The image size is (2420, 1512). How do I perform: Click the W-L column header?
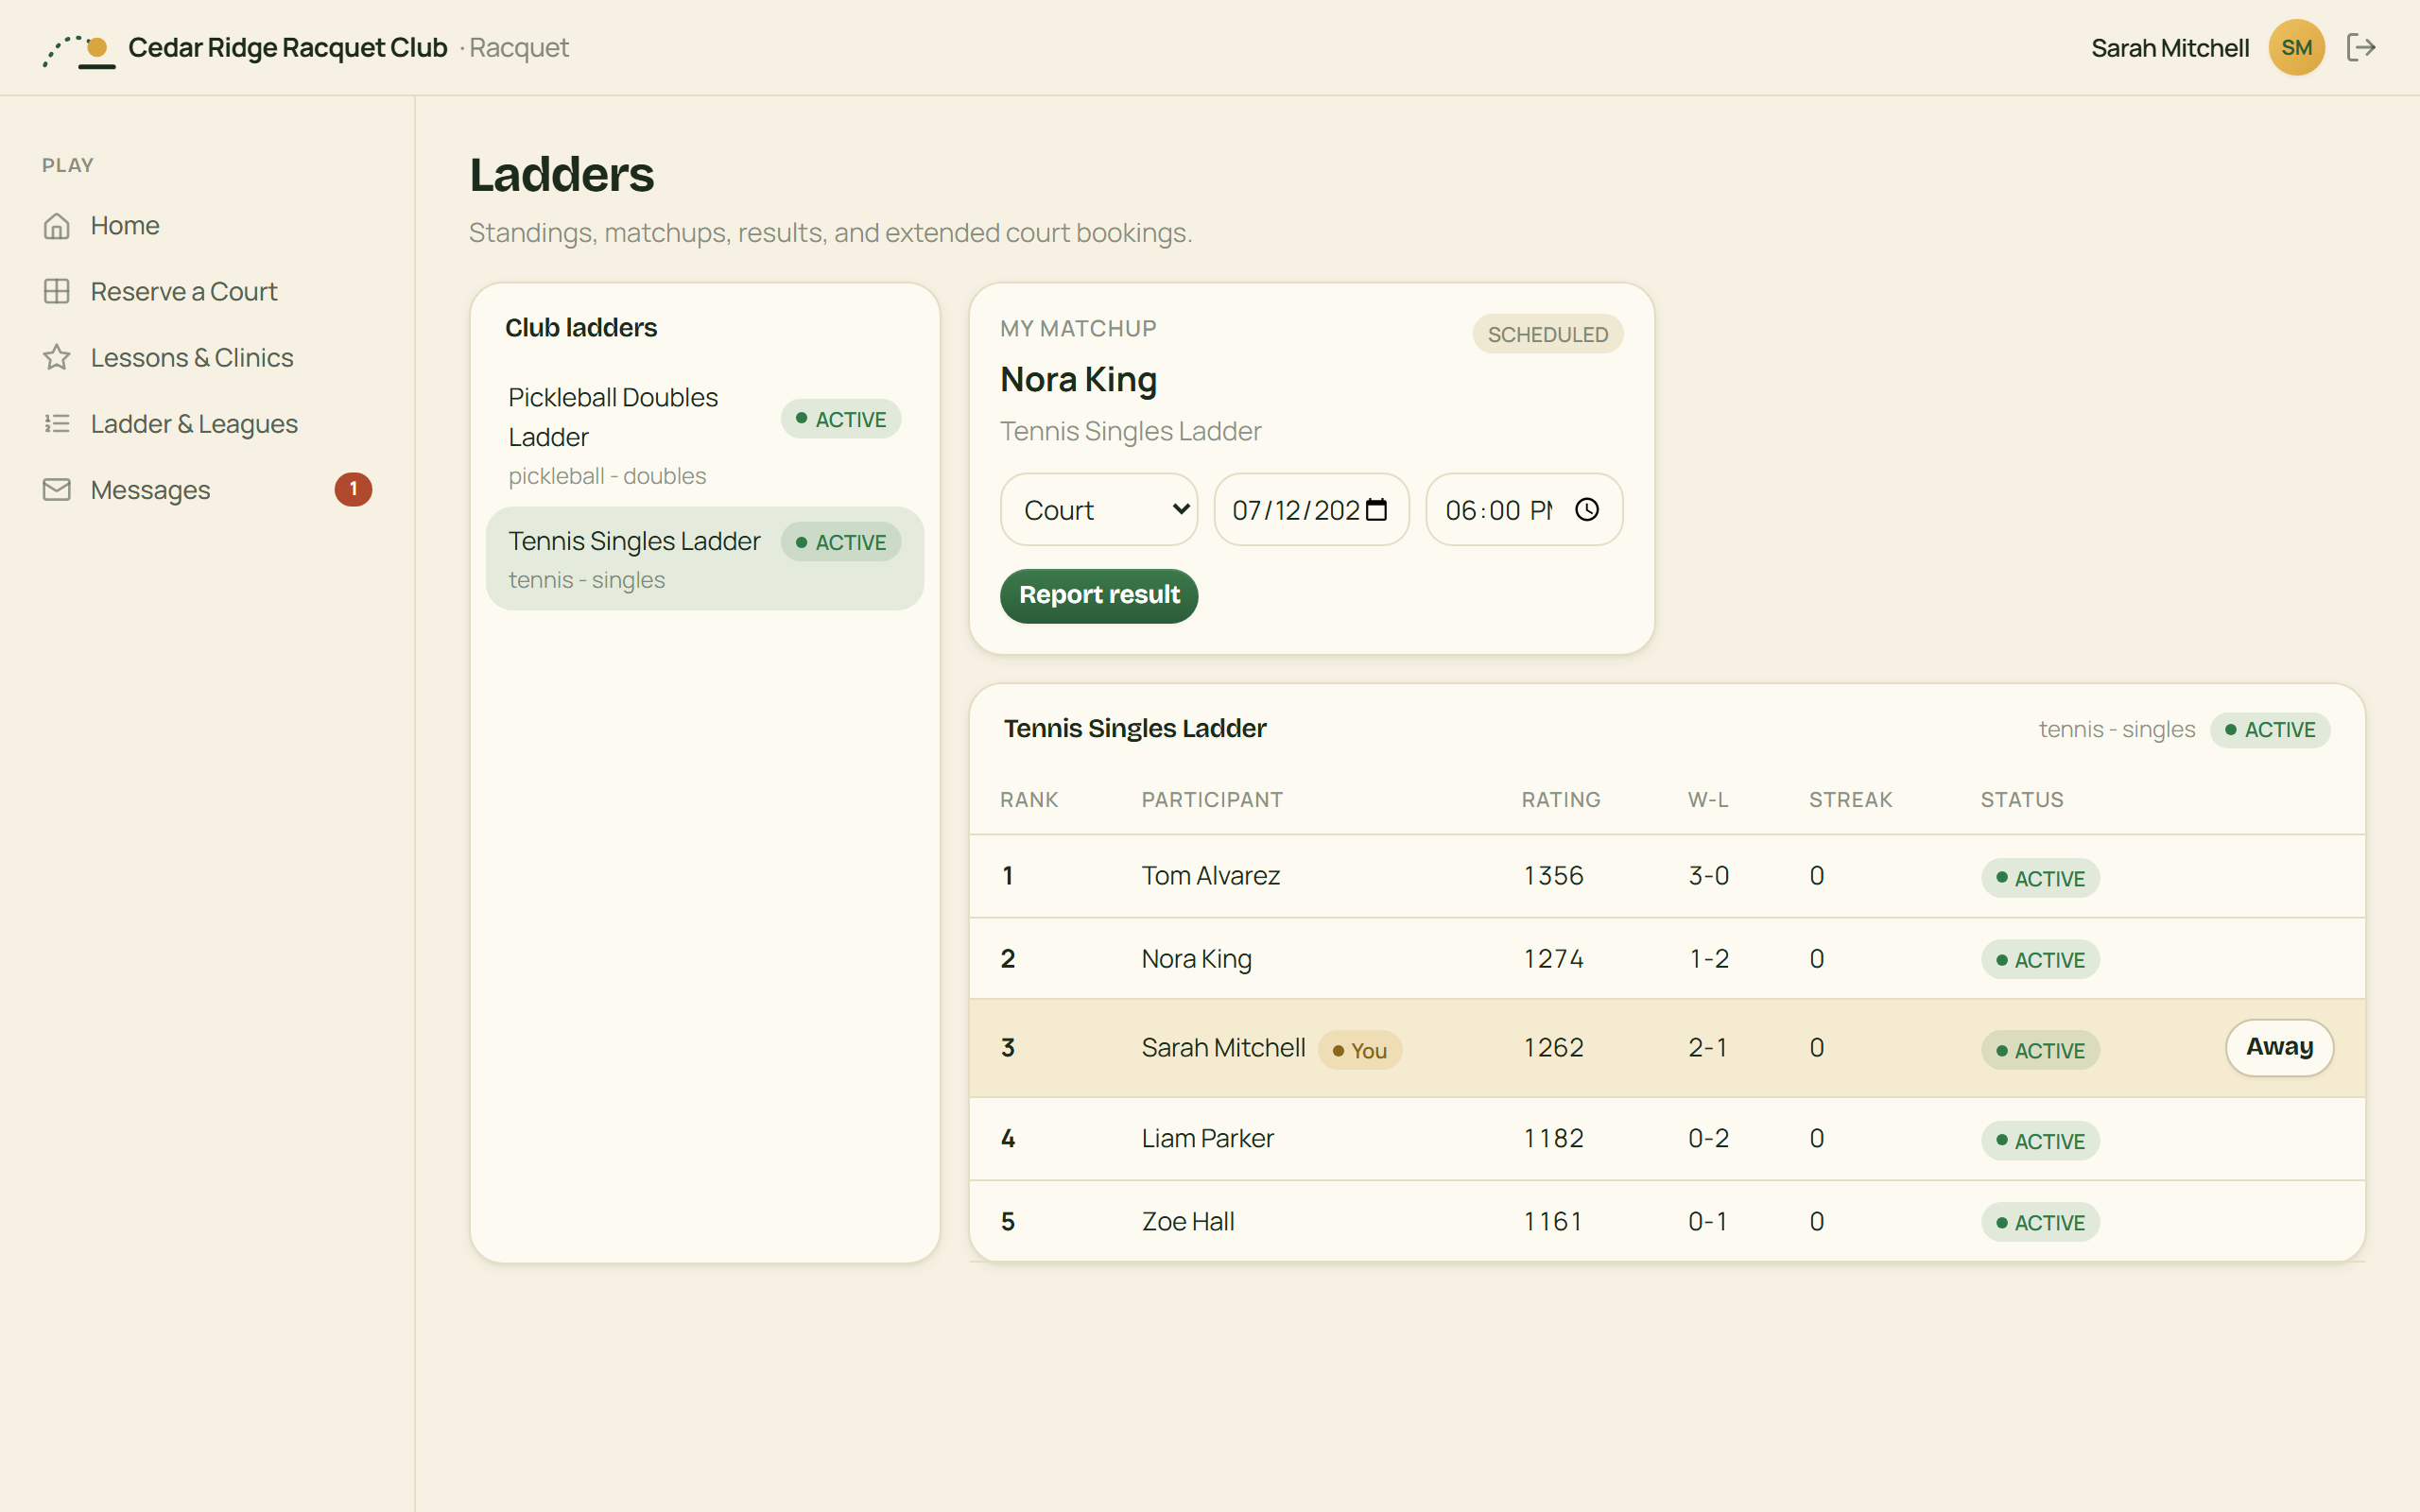(x=1707, y=799)
